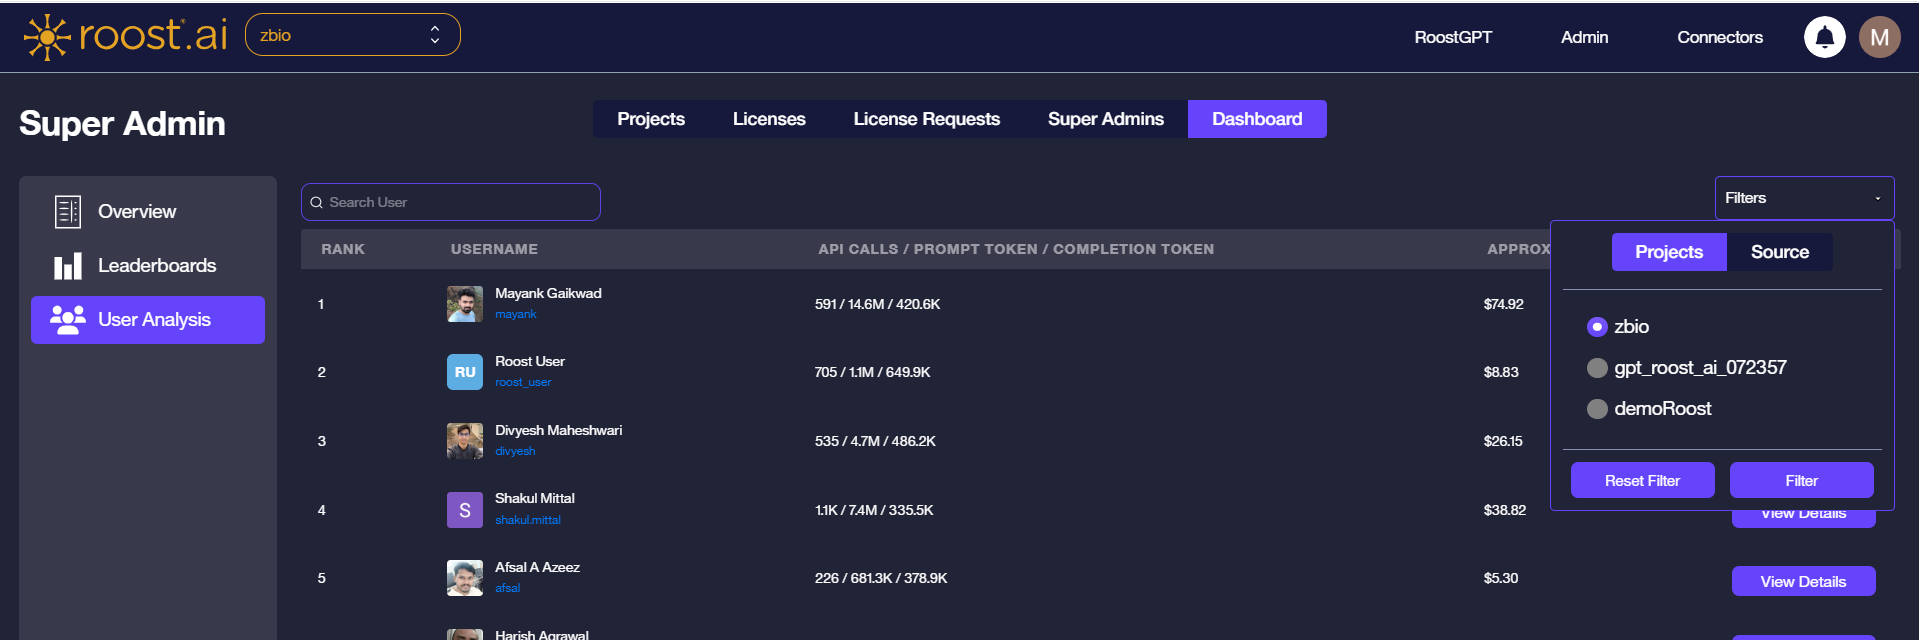Open RoostGPT in the top navigation
1919x640 pixels.
[1453, 37]
